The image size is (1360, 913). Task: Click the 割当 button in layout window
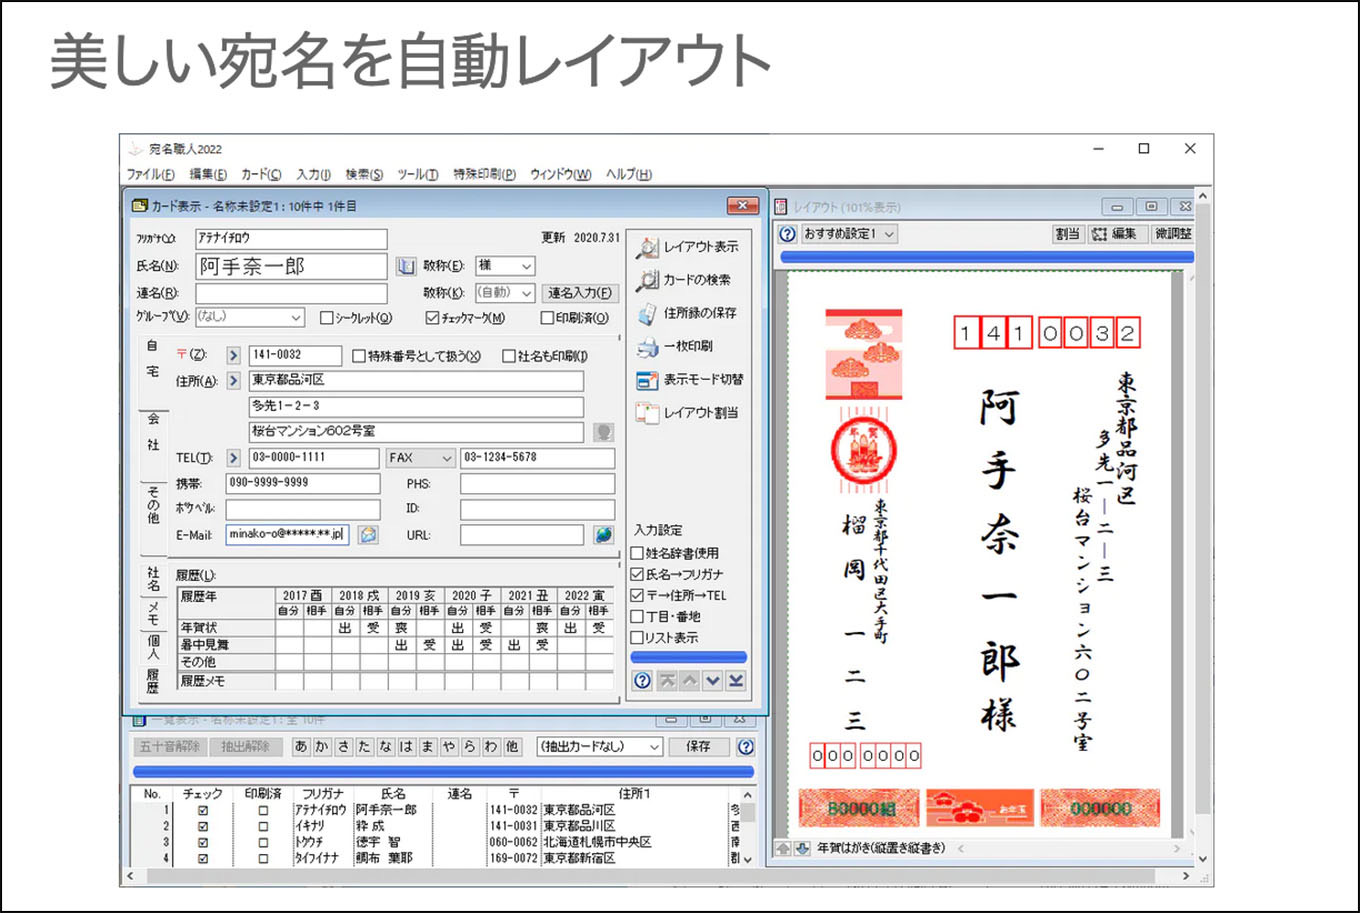point(1067,234)
